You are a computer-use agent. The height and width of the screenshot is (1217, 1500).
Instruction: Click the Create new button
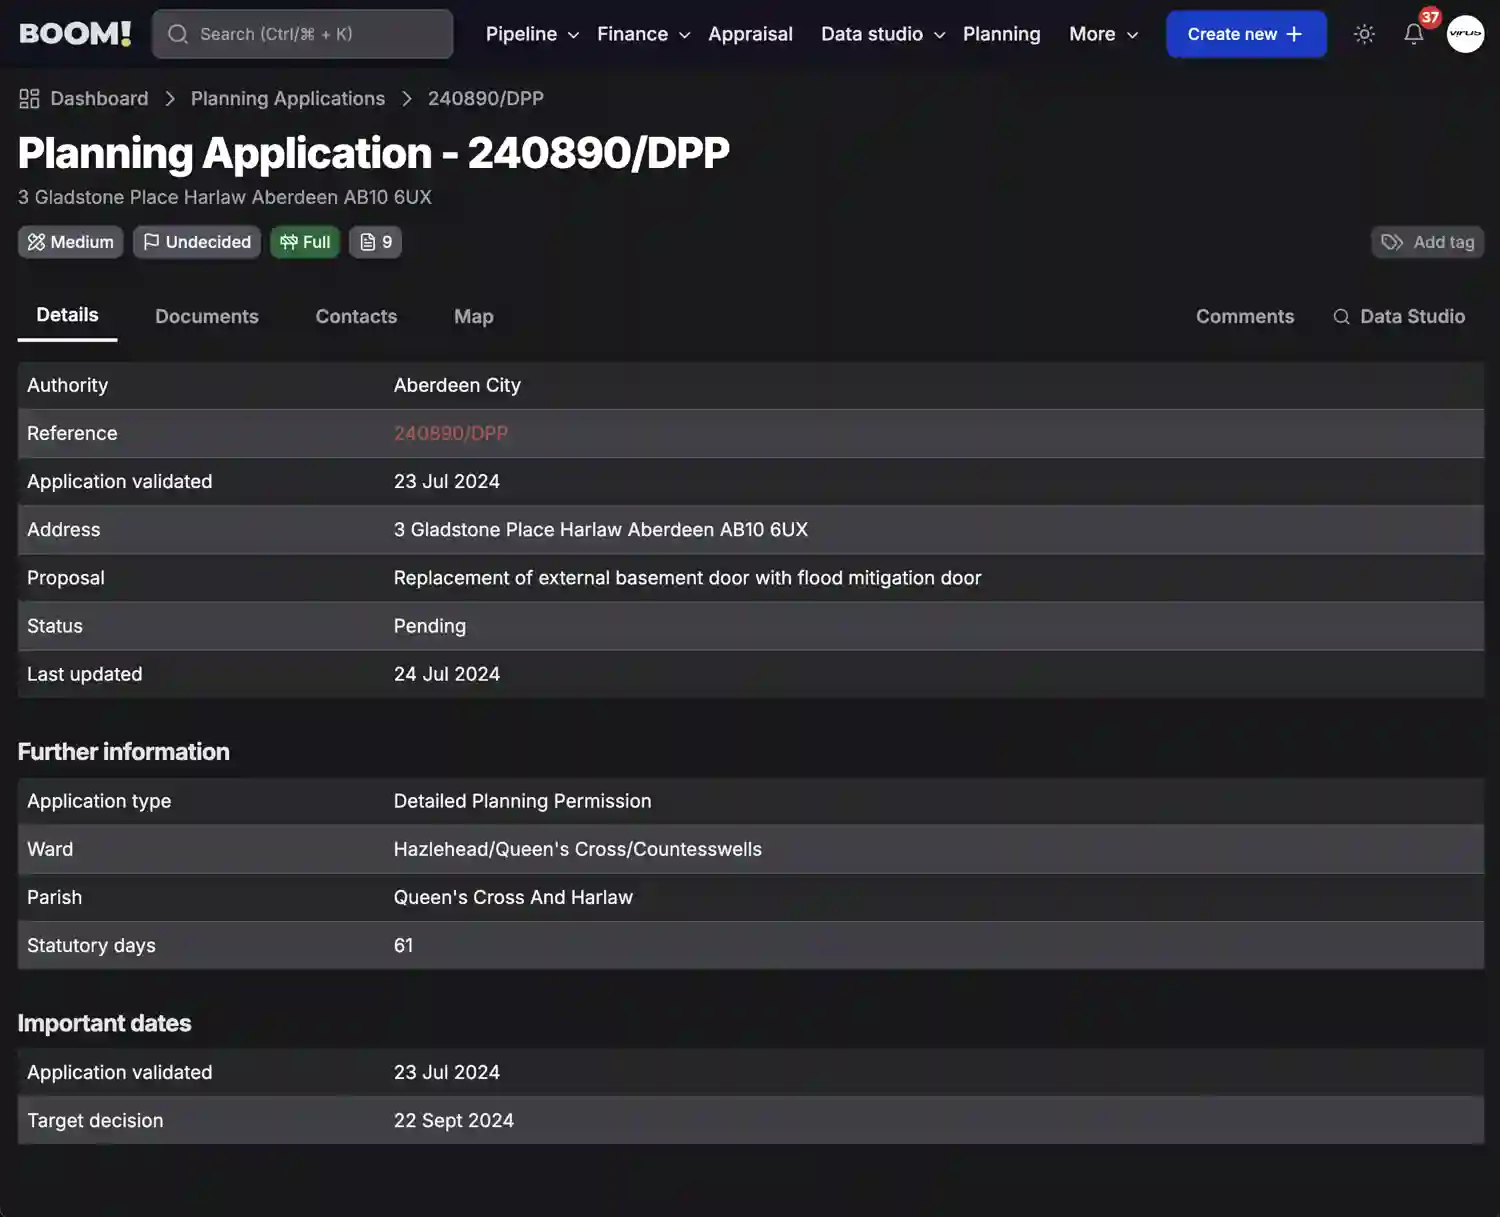pyautogui.click(x=1246, y=34)
